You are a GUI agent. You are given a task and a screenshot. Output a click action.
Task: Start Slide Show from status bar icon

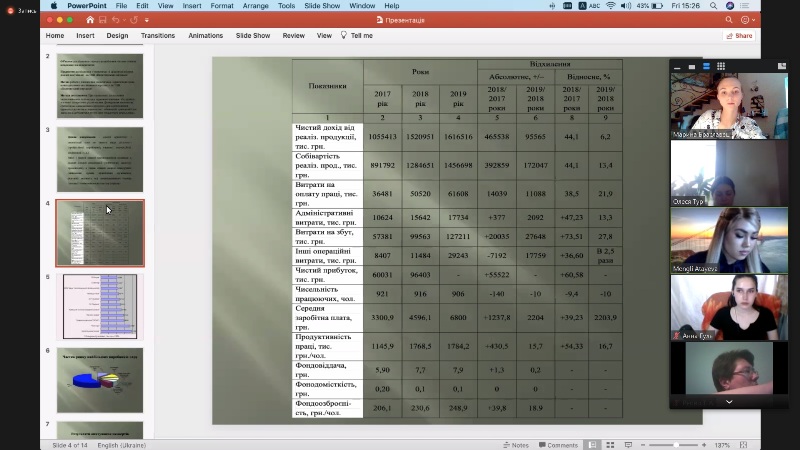[x=628, y=445]
